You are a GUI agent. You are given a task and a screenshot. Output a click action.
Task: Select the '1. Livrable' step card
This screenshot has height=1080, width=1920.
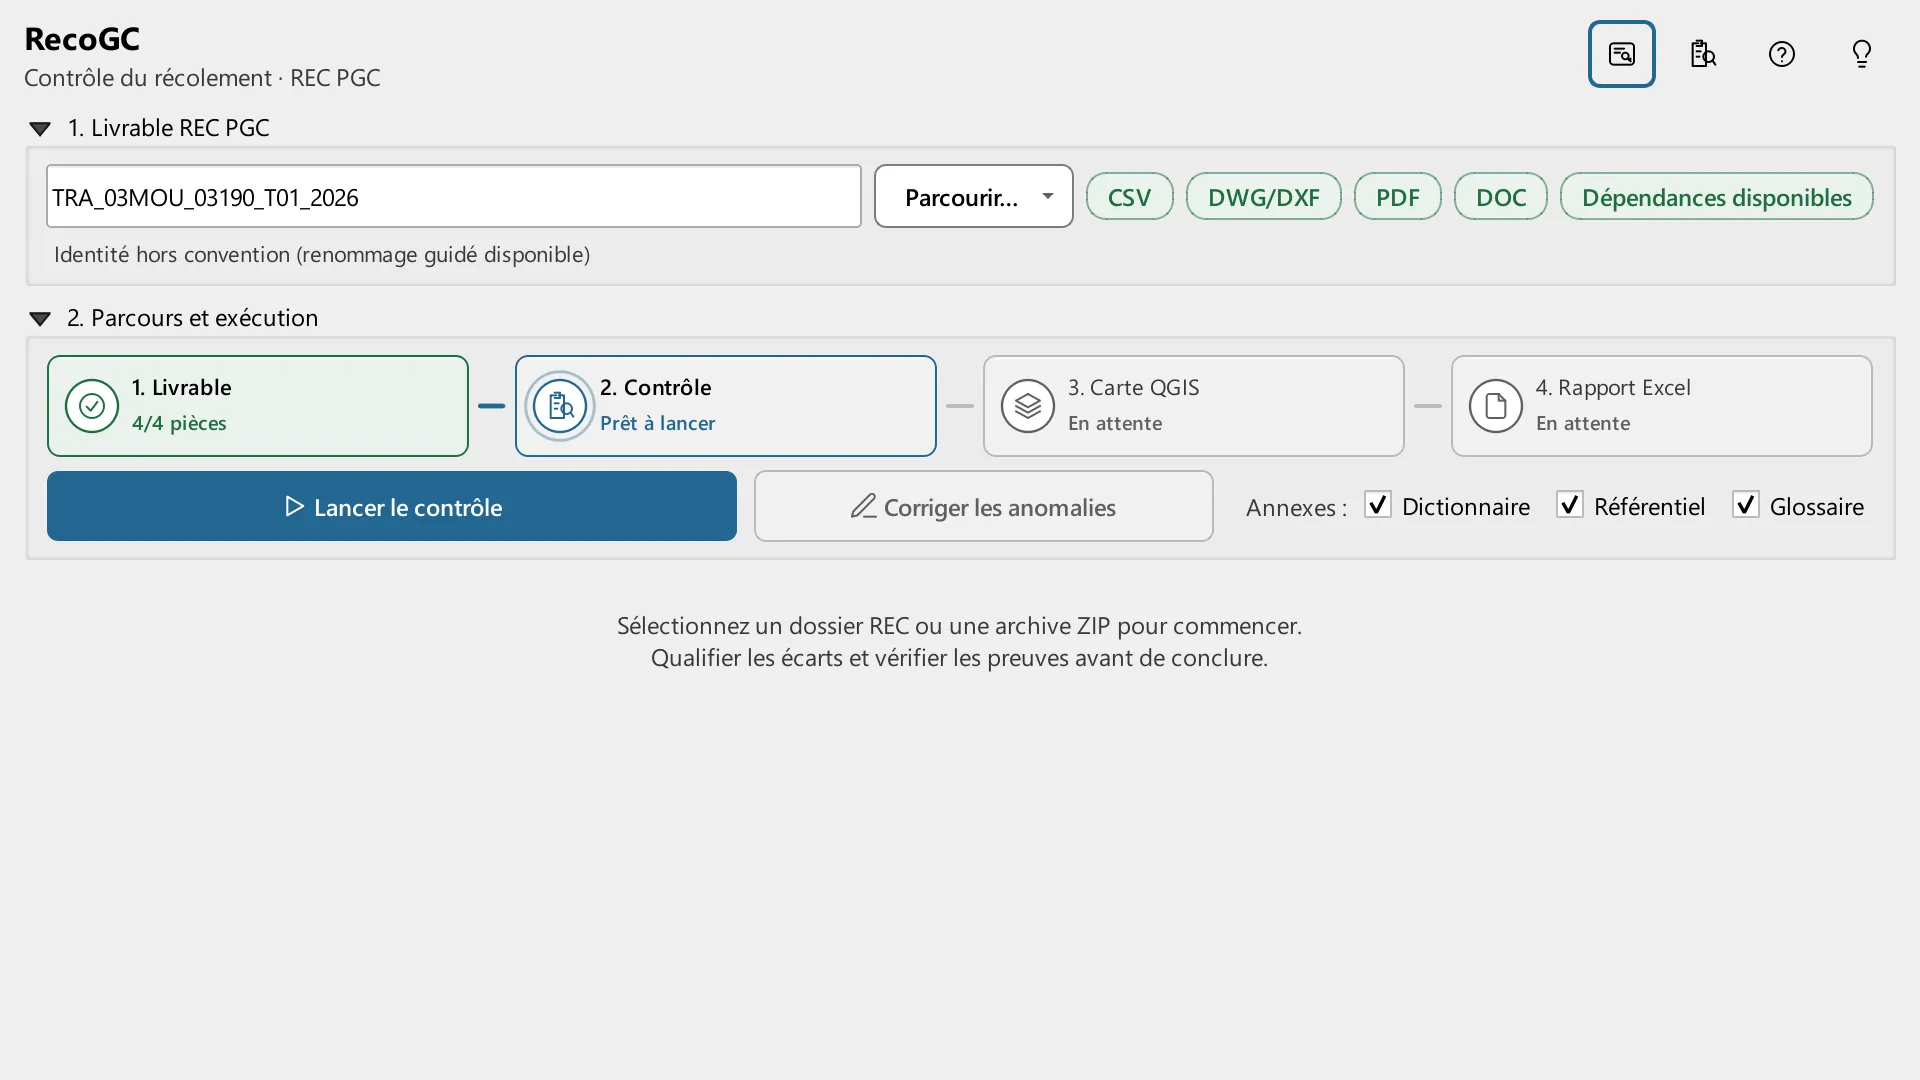pos(257,406)
